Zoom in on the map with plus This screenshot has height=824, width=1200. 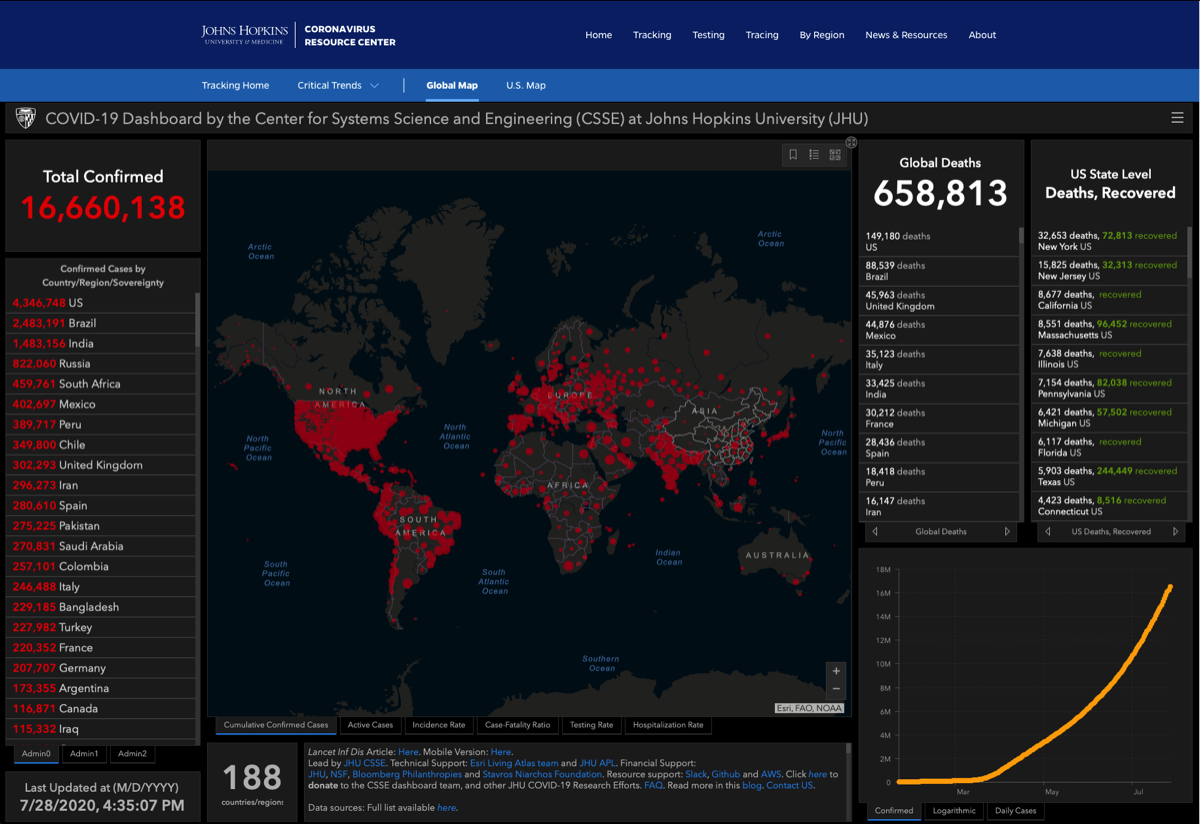[x=836, y=671]
